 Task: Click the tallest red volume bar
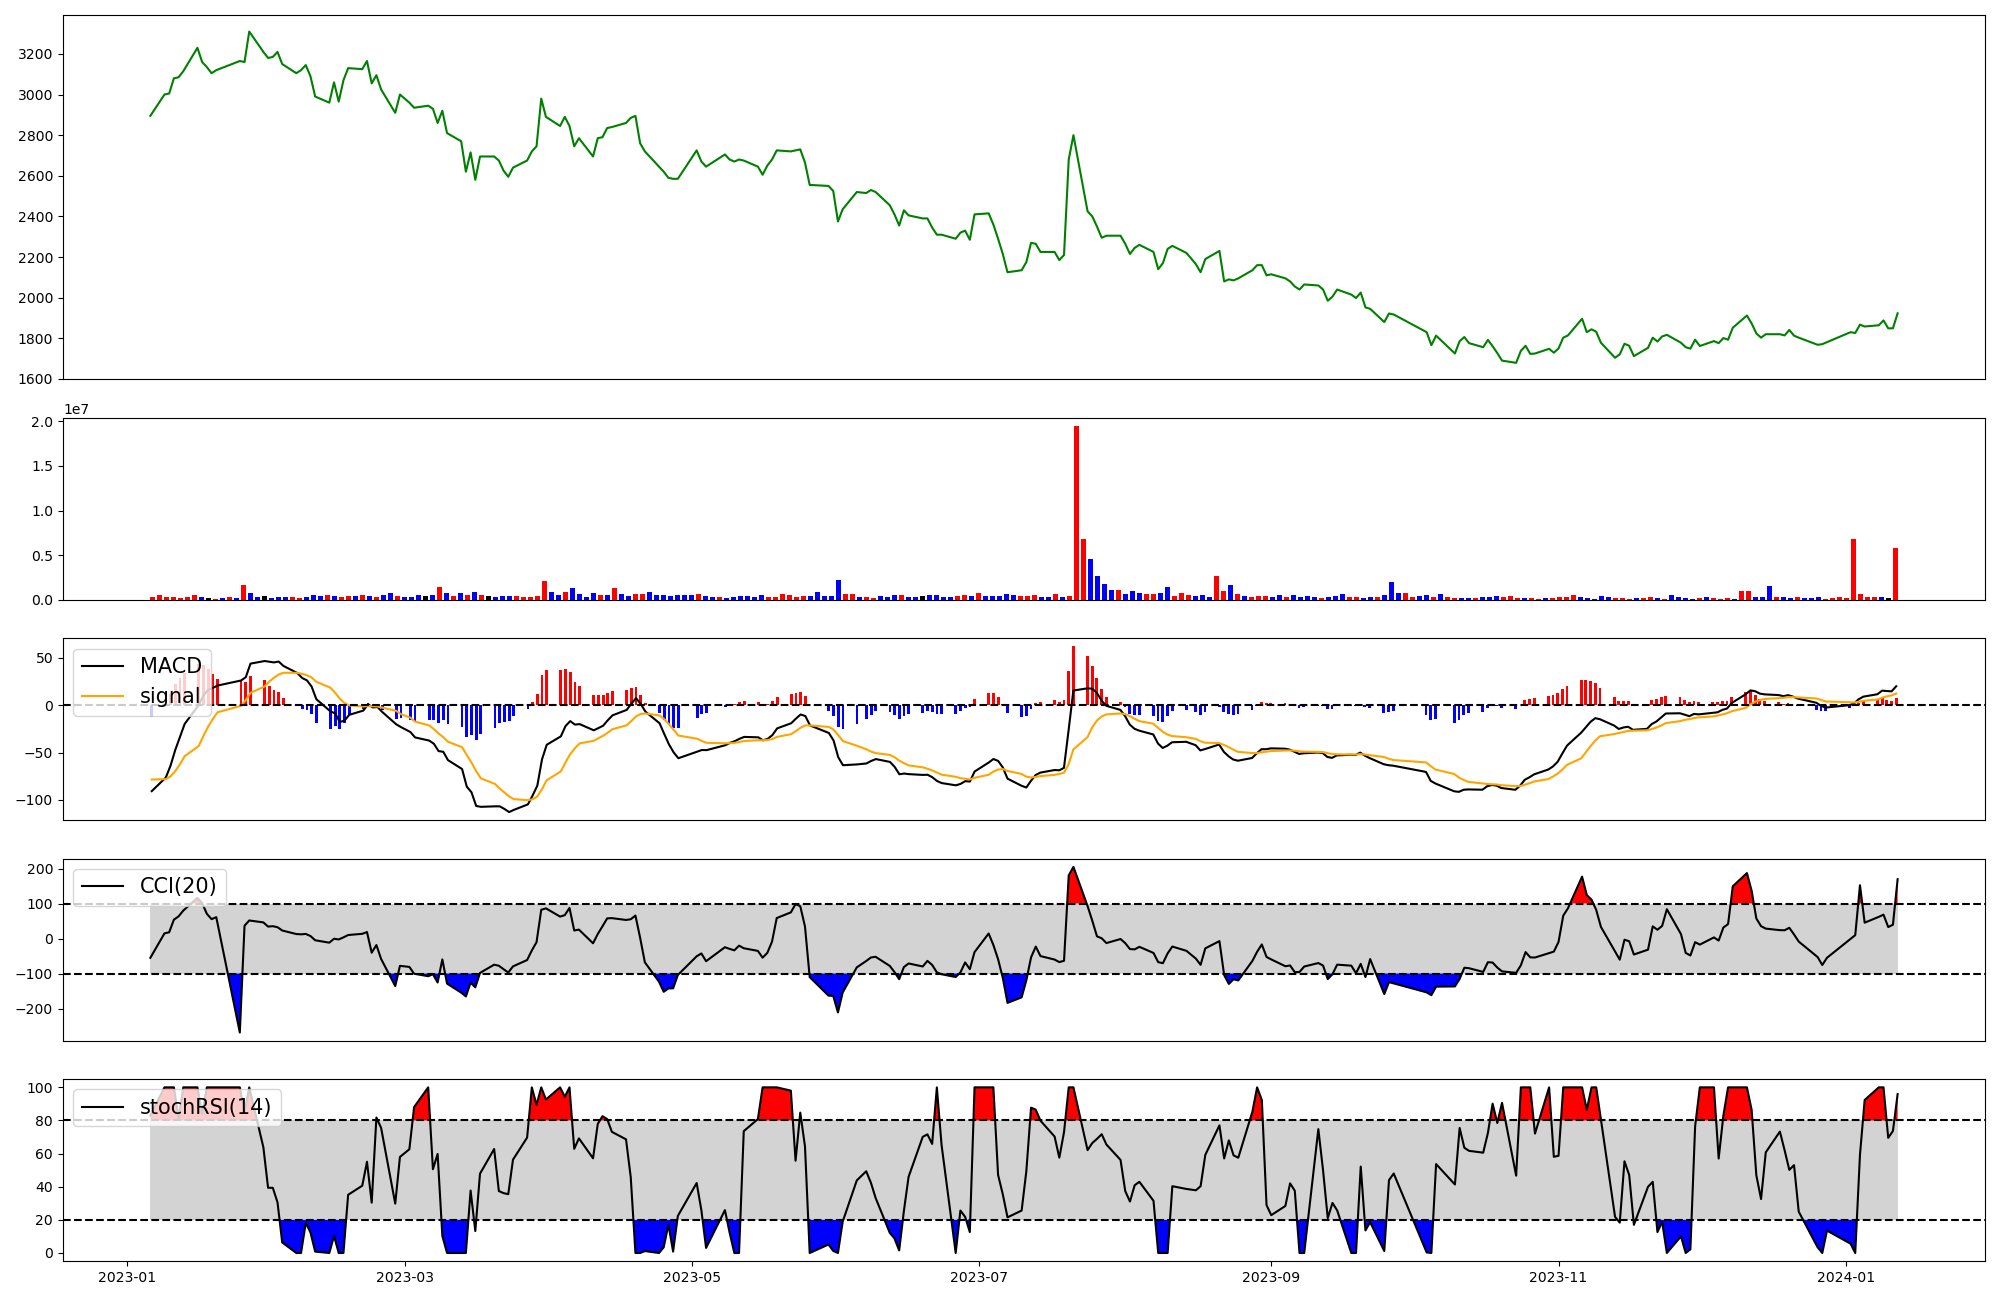(x=1076, y=513)
